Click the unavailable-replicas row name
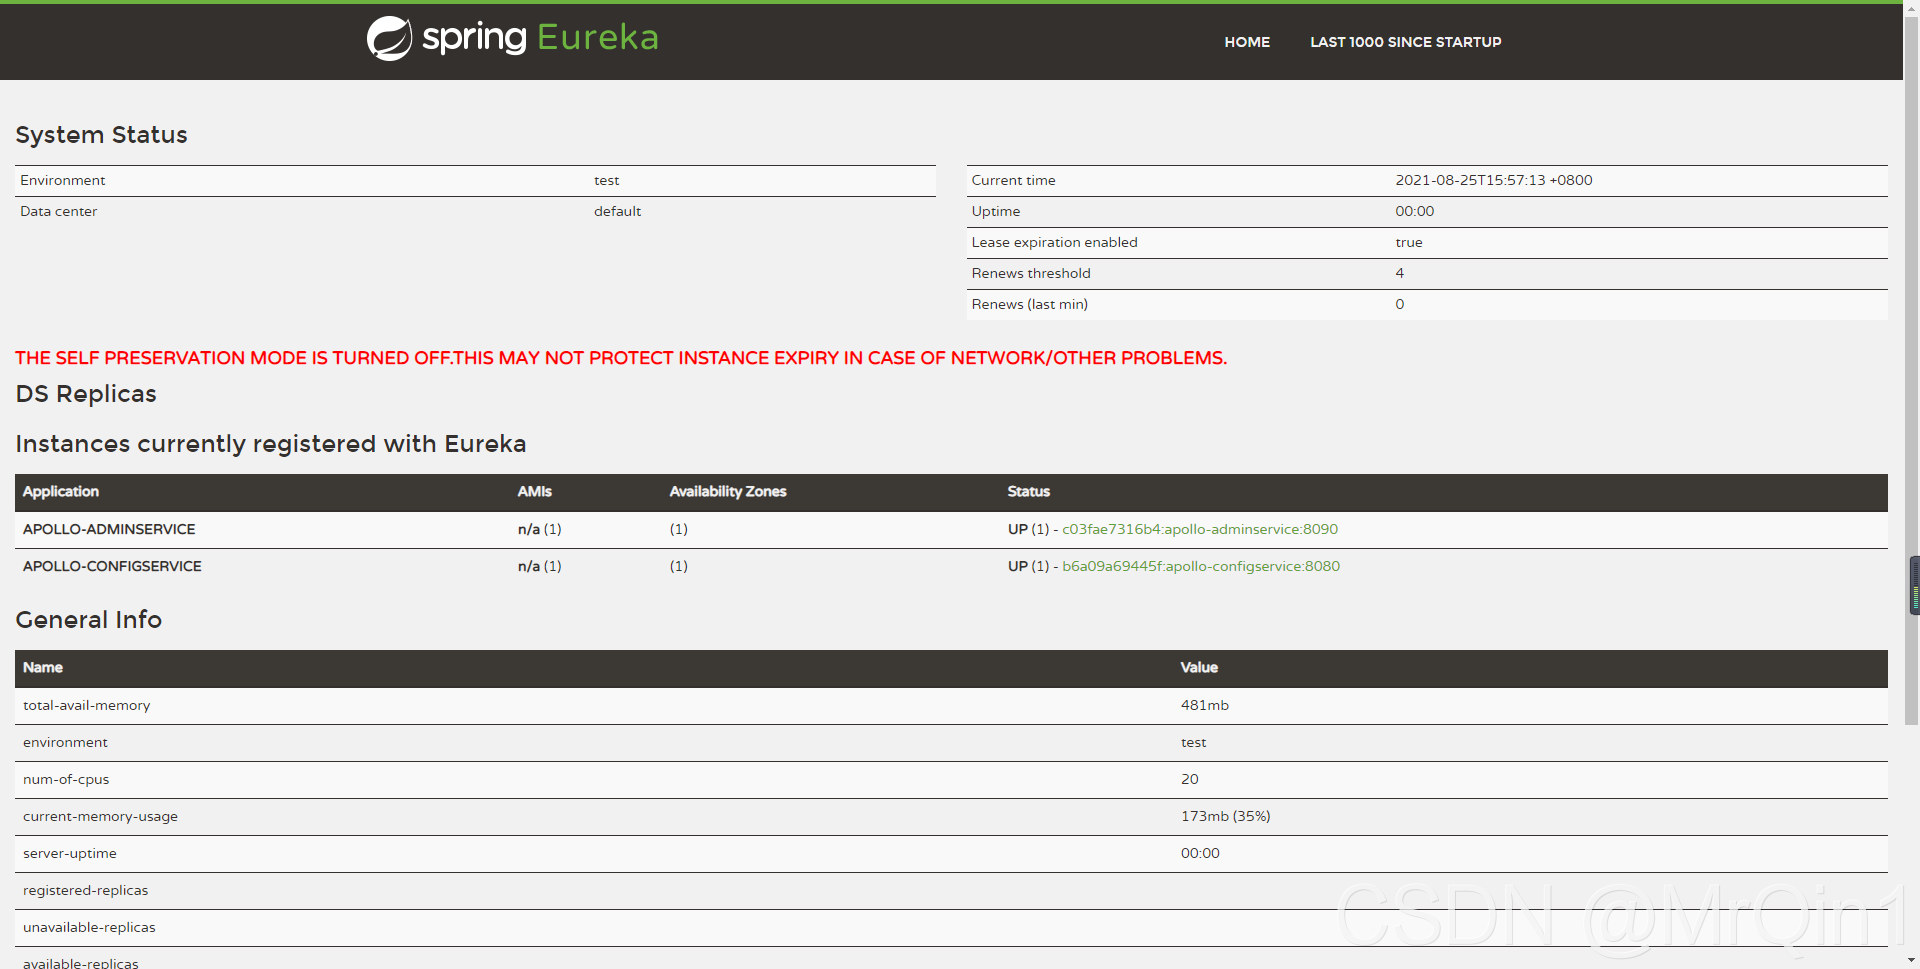 pos(89,927)
